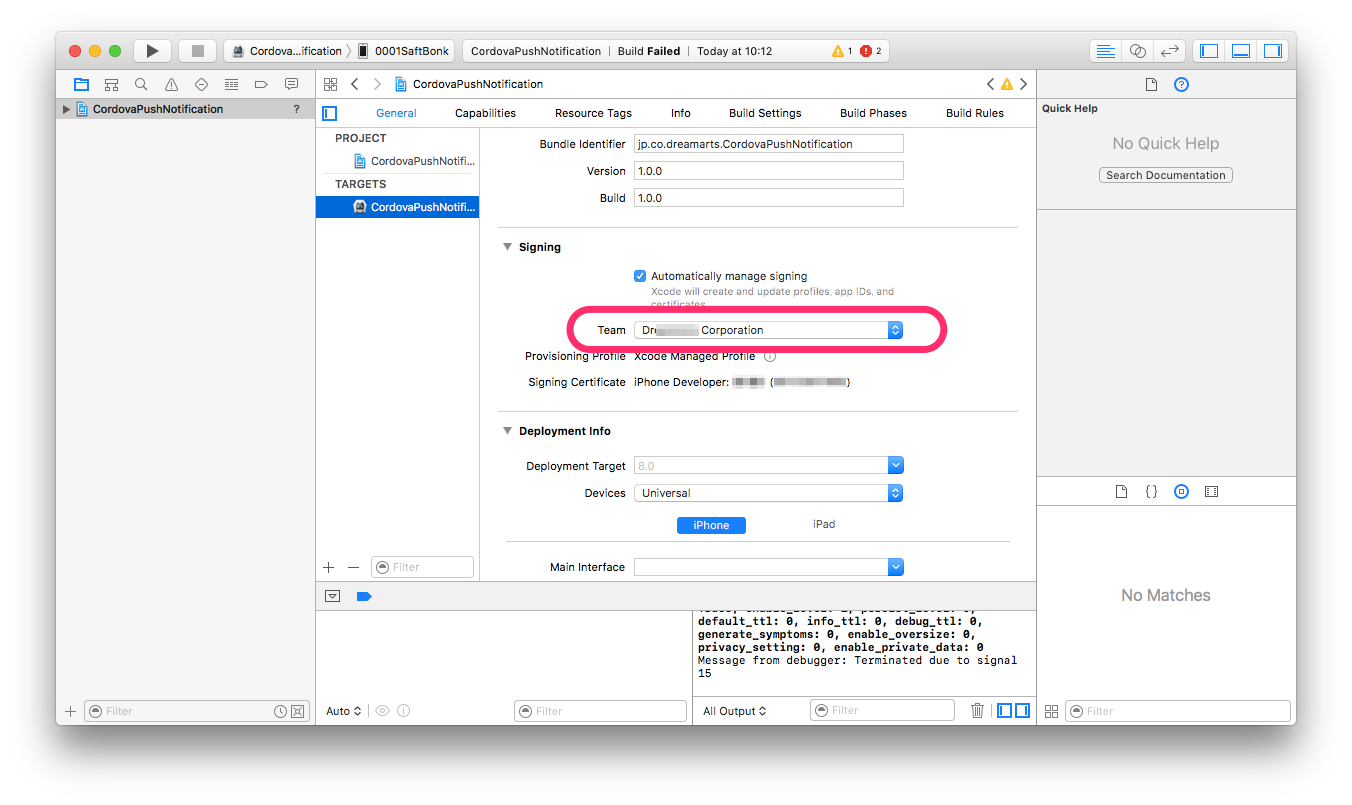1352x805 pixels.
Task: Open the Issue navigator warning icon
Action: tap(171, 84)
